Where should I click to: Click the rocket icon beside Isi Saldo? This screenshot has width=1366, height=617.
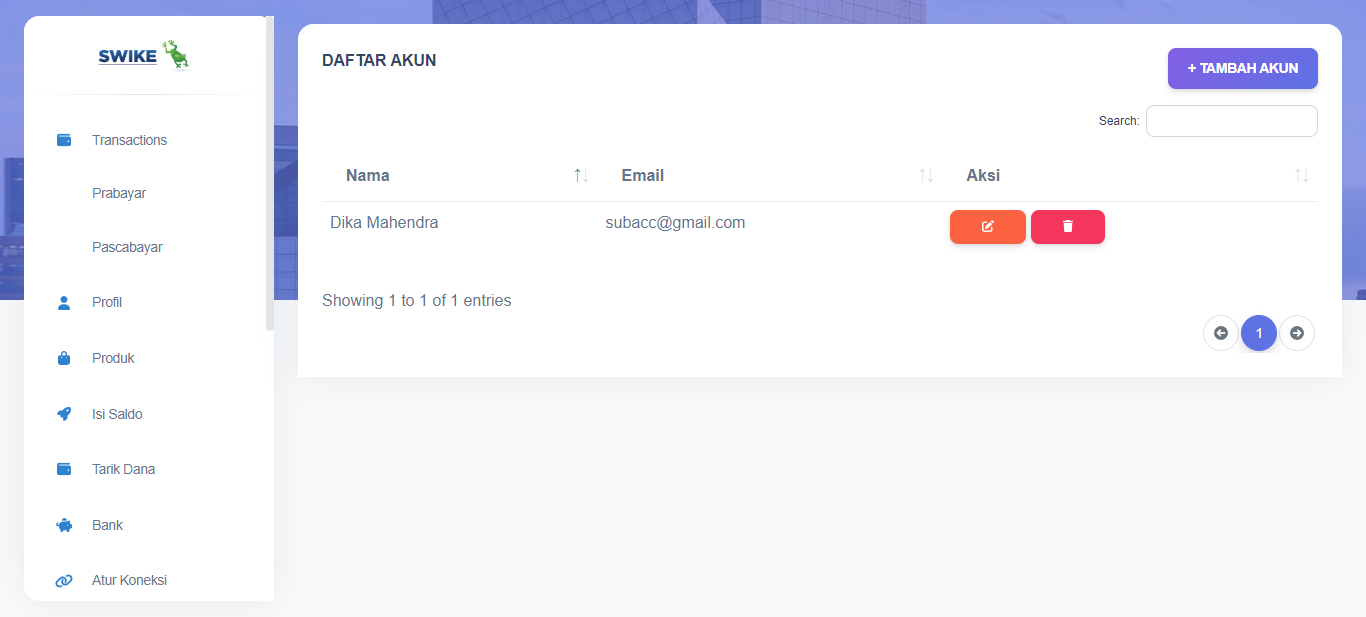click(64, 414)
